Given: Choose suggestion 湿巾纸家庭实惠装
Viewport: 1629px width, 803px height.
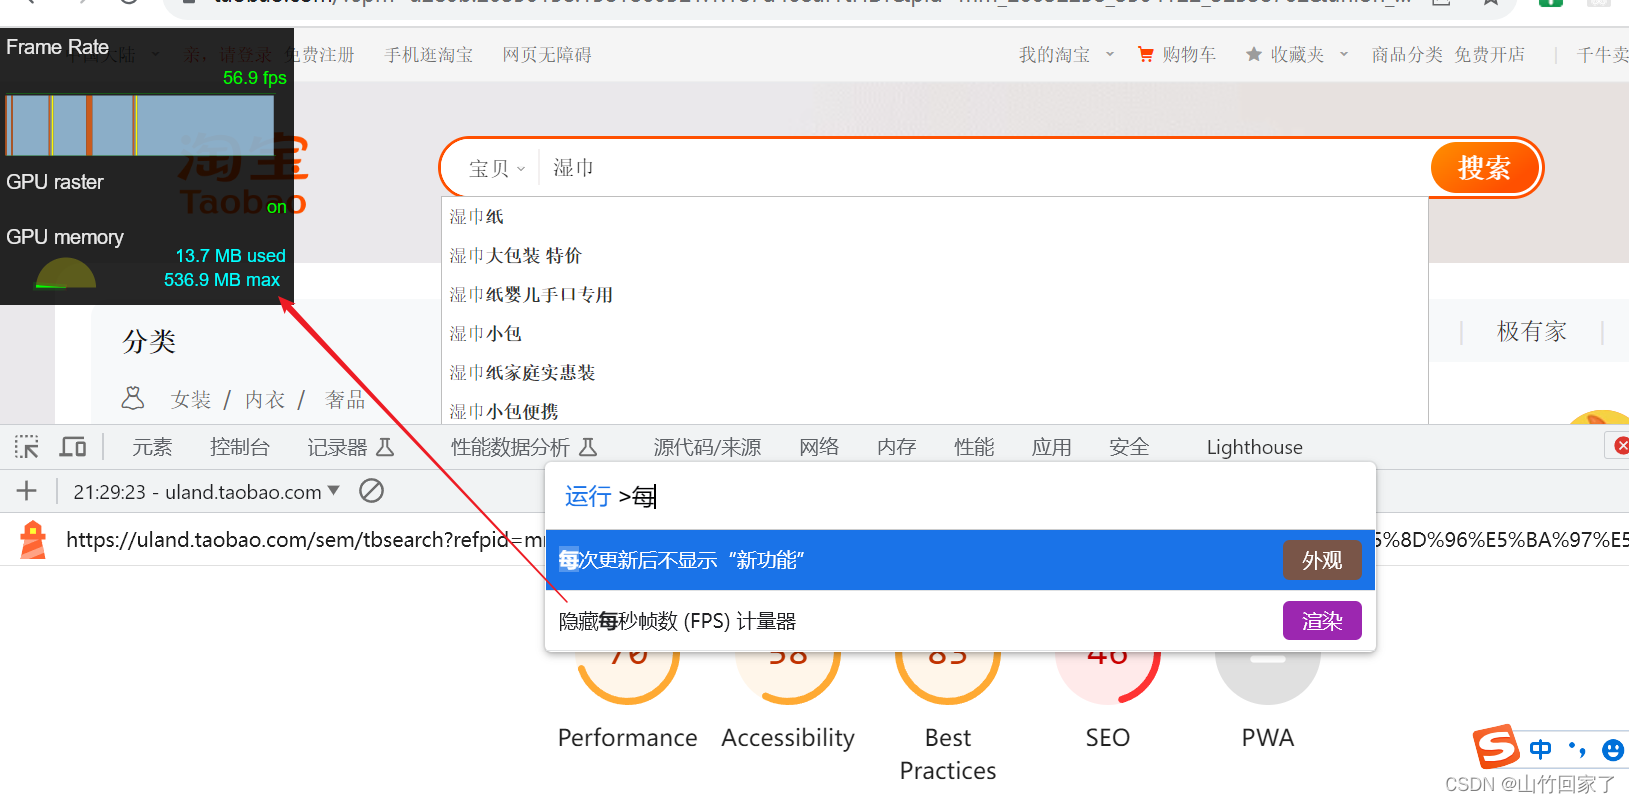Looking at the screenshot, I should tap(935, 373).
